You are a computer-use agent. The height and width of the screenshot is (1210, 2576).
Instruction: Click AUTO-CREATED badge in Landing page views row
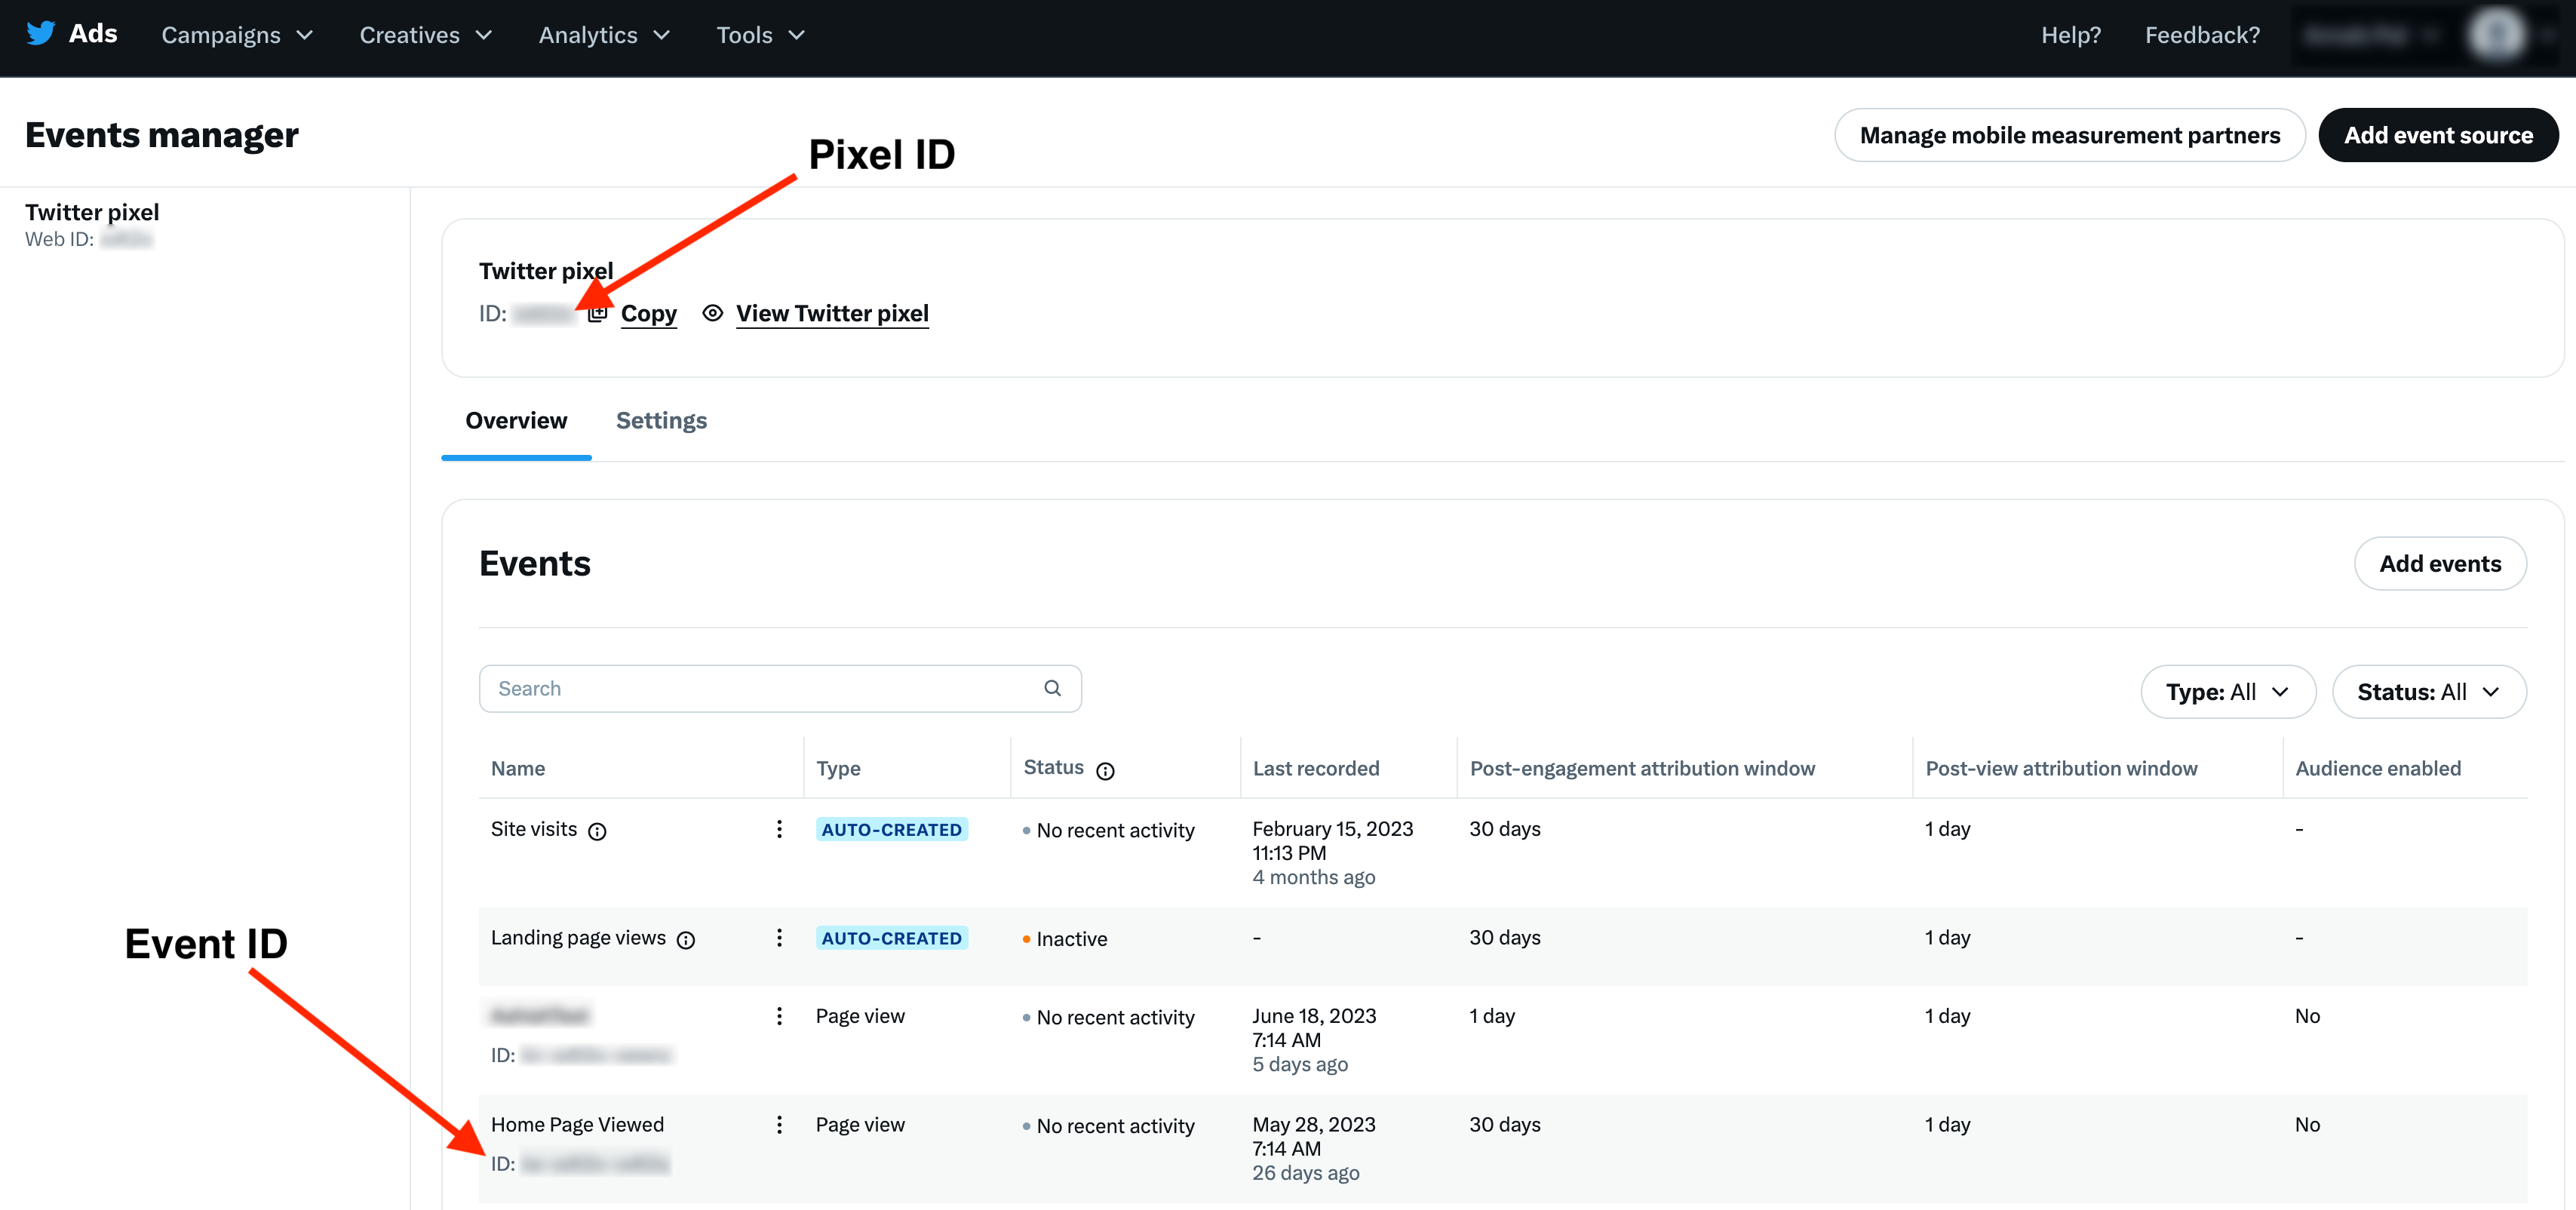[x=891, y=938]
